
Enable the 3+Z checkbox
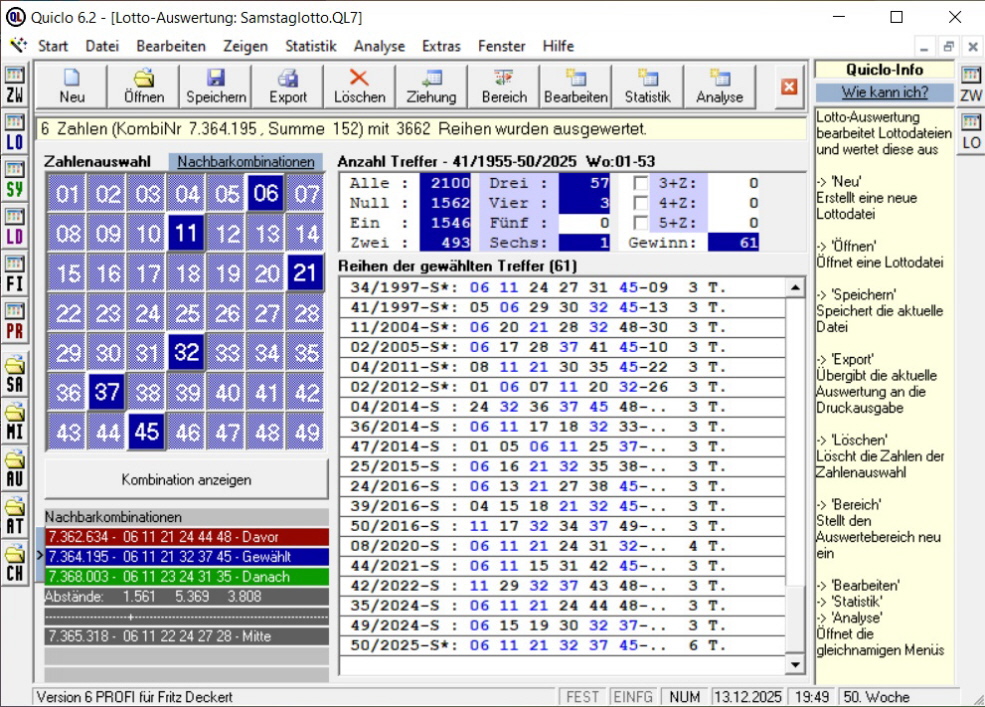point(641,183)
